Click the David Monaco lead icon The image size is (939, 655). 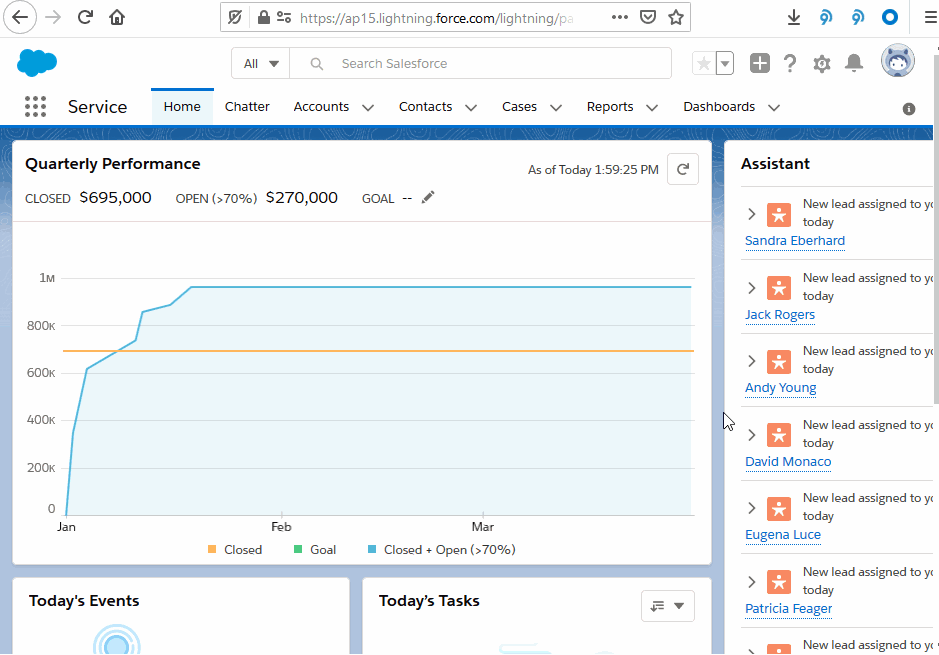pos(779,435)
